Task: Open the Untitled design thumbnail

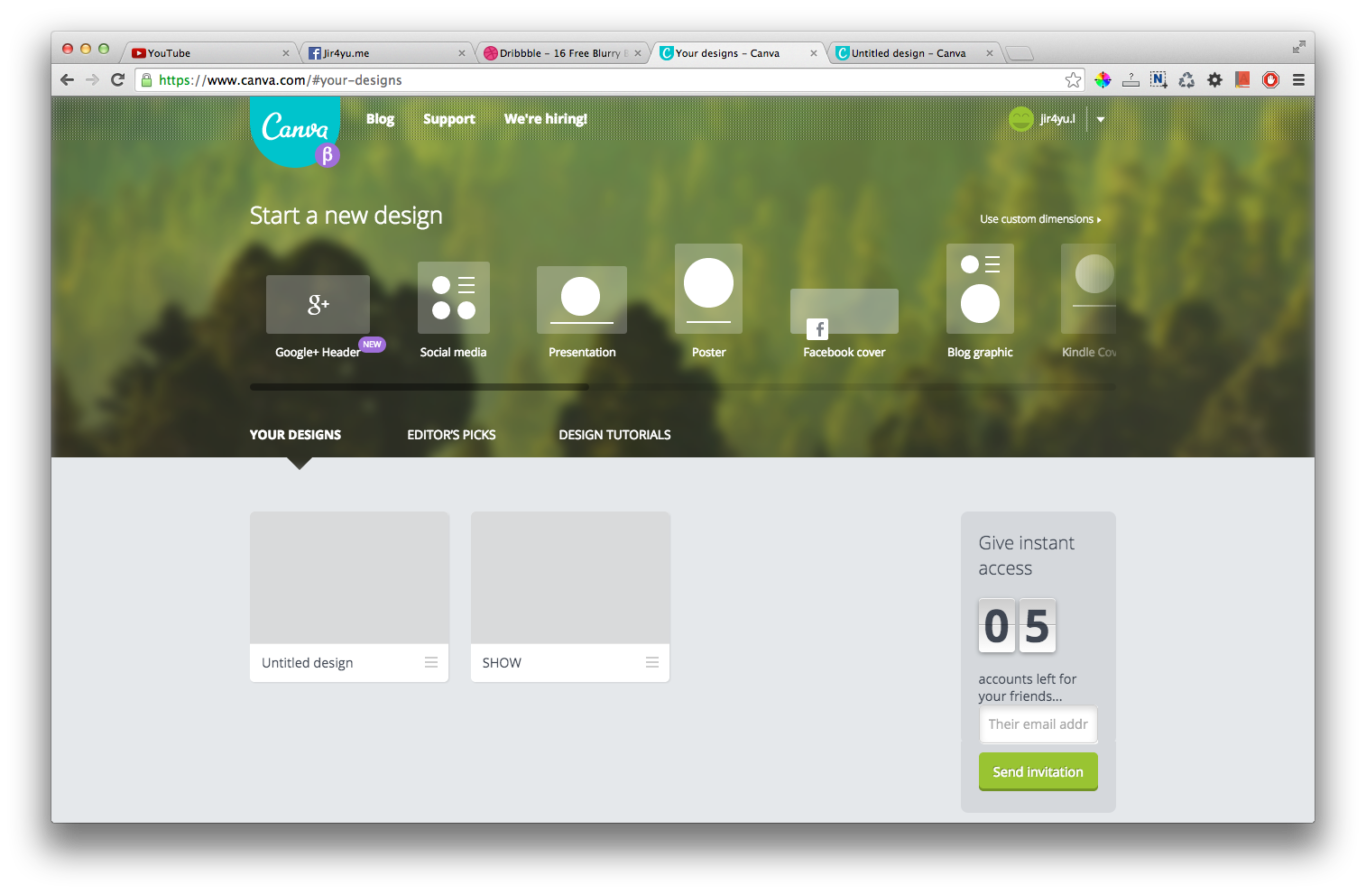Action: pos(349,578)
